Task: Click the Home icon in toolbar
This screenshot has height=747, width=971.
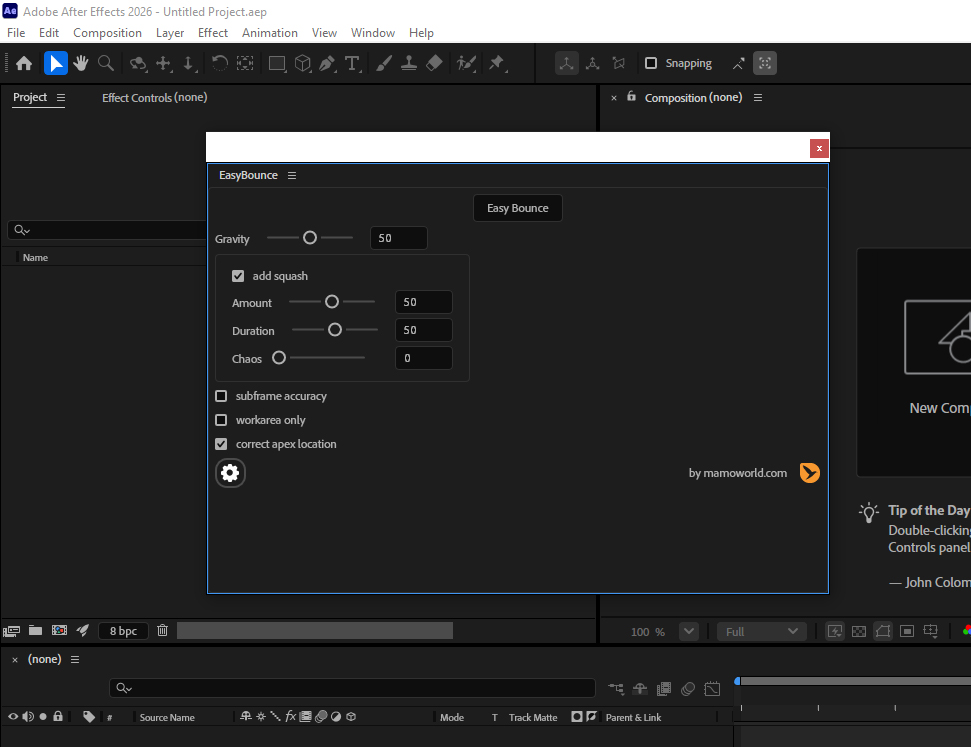Action: [x=24, y=63]
